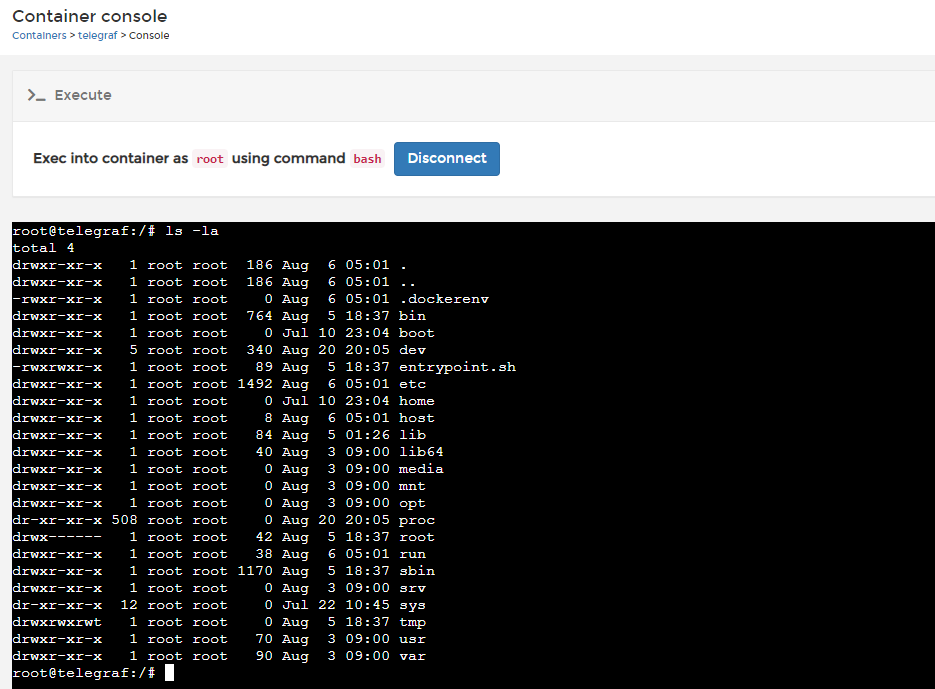Click the boot directory name
Viewport: 935px width, 689px height.
(x=417, y=333)
